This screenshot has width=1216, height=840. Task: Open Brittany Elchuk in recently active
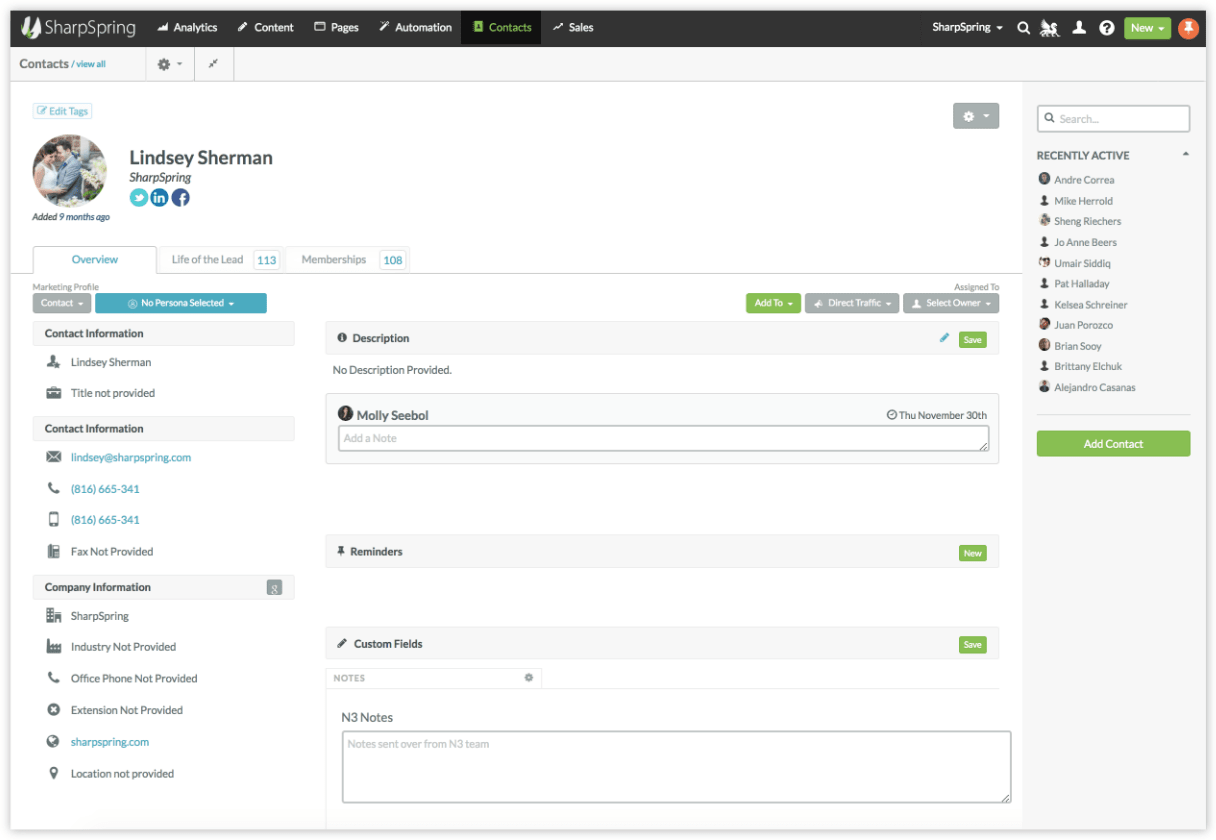coord(1088,366)
